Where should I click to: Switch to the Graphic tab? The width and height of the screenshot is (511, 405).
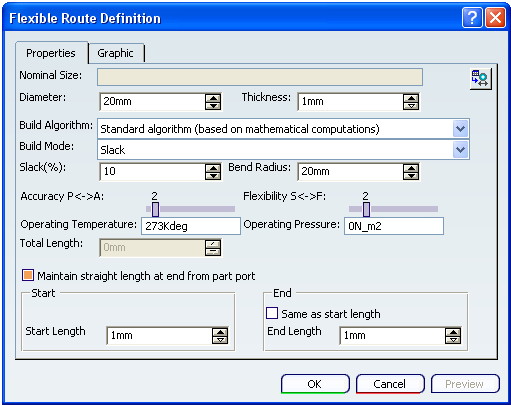pyautogui.click(x=116, y=53)
